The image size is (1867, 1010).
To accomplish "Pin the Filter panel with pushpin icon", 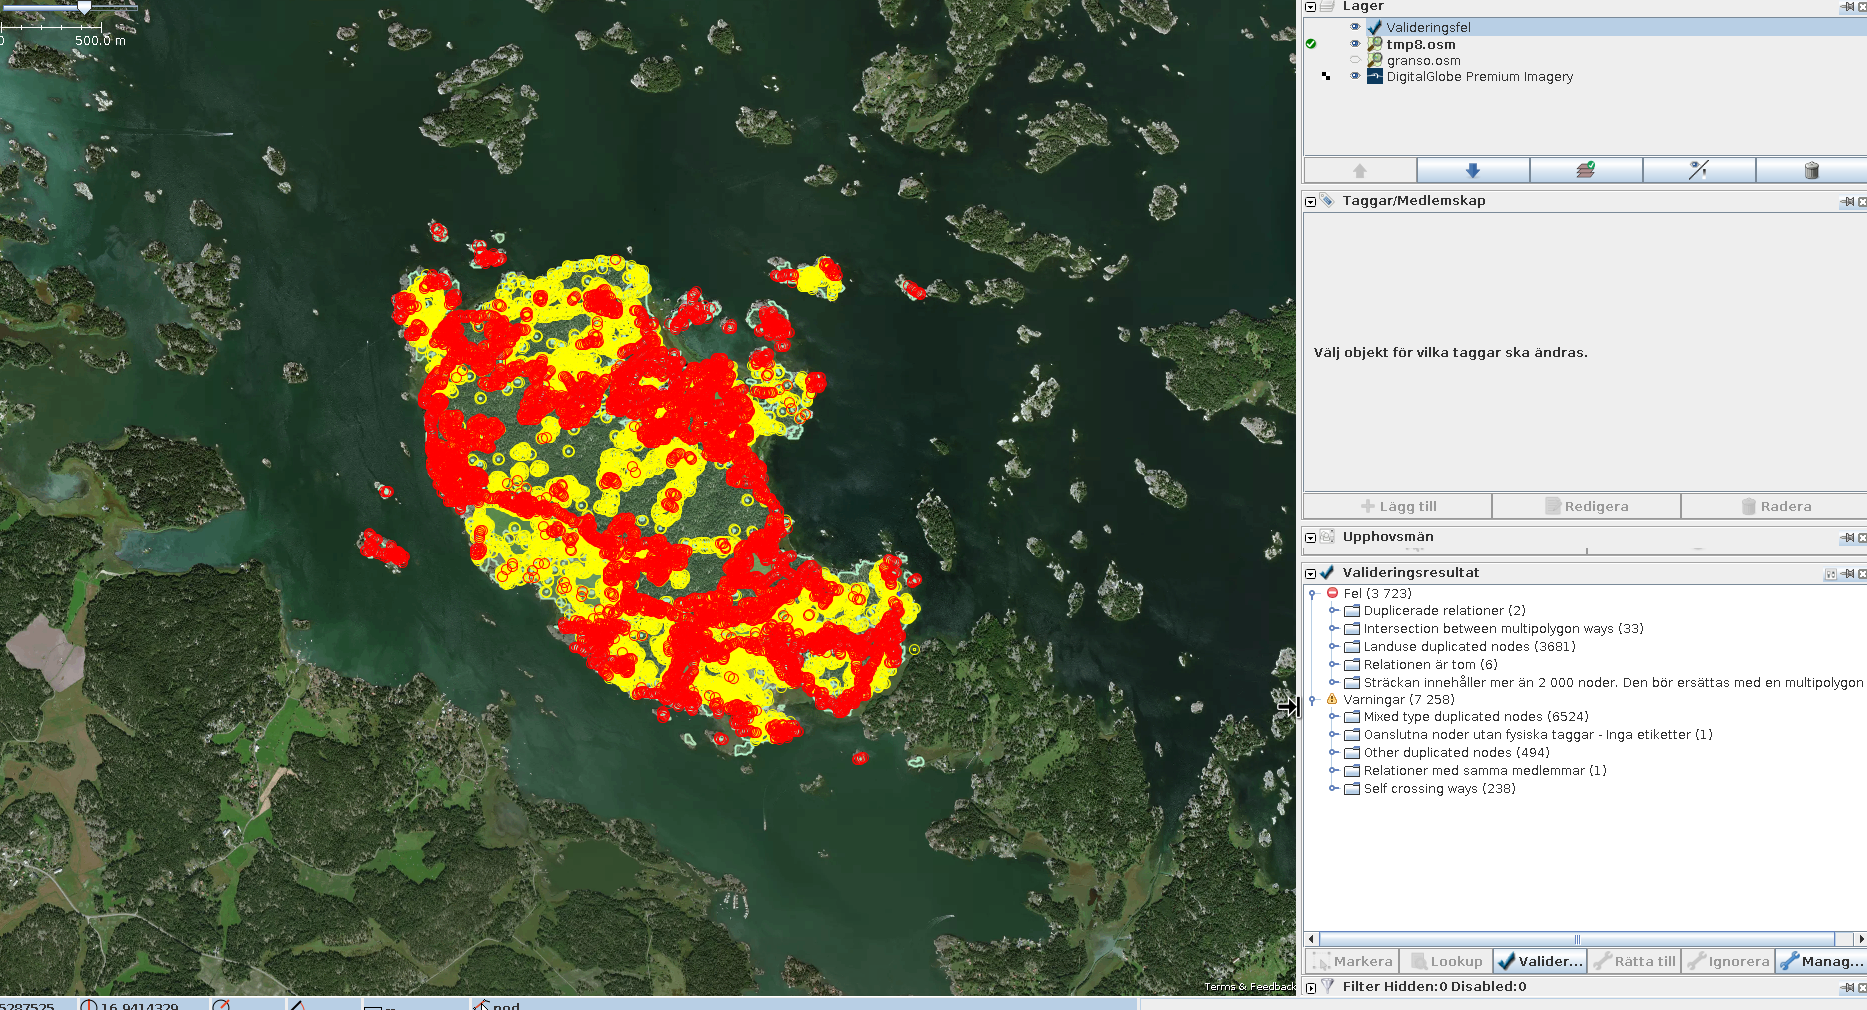I will click(1847, 987).
